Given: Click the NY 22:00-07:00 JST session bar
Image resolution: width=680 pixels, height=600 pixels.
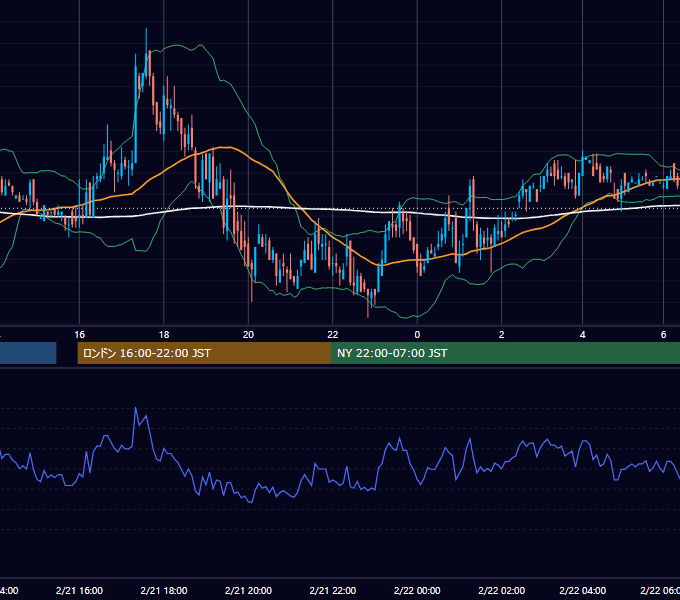Looking at the screenshot, I should [x=505, y=353].
